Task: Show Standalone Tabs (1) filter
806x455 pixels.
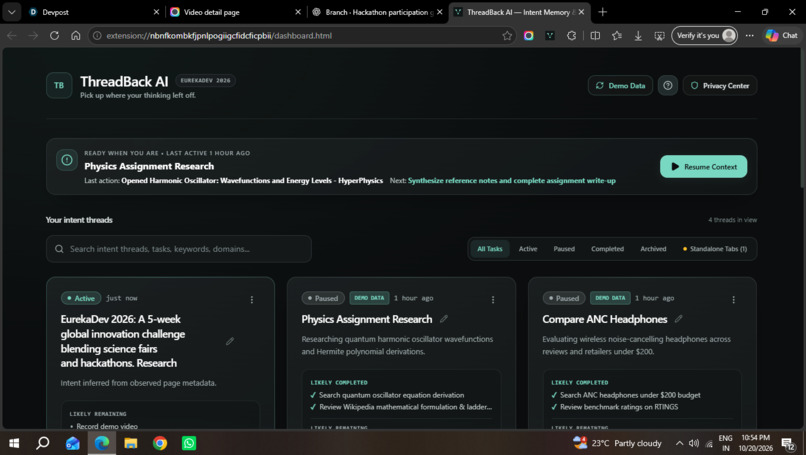Action: (715, 249)
